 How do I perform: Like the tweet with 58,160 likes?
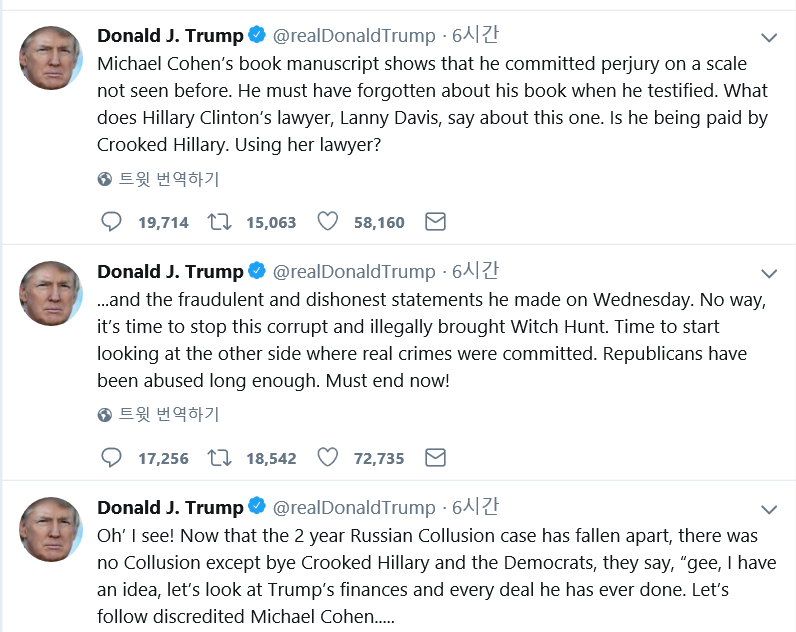tap(327, 222)
